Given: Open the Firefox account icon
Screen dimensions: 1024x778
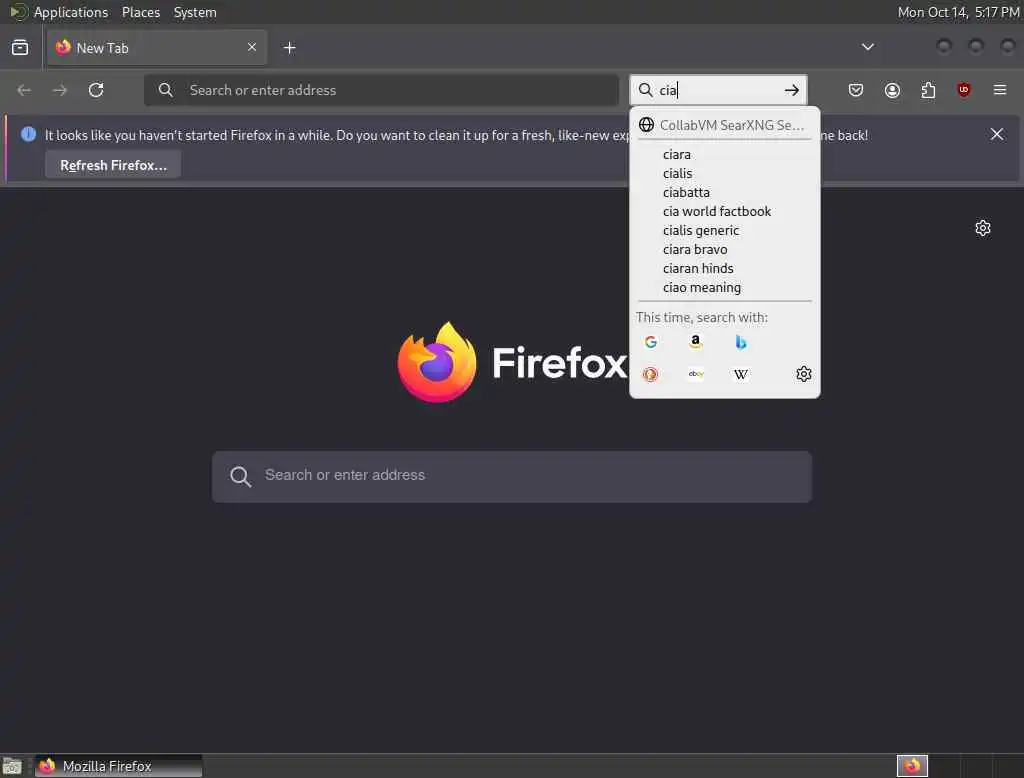Looking at the screenshot, I should click(892, 90).
